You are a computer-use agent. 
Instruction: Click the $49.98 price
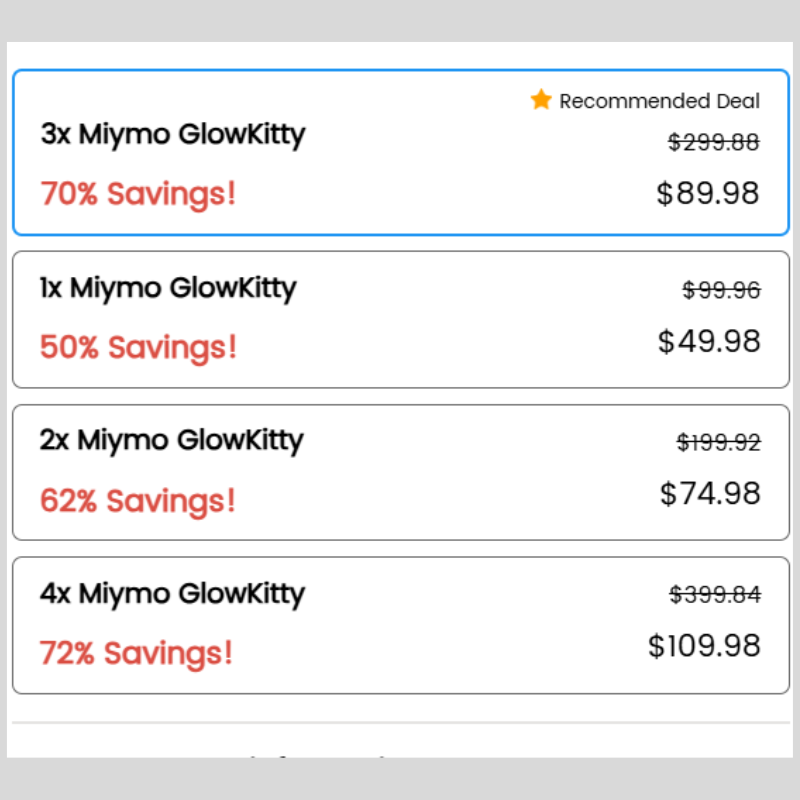point(709,342)
